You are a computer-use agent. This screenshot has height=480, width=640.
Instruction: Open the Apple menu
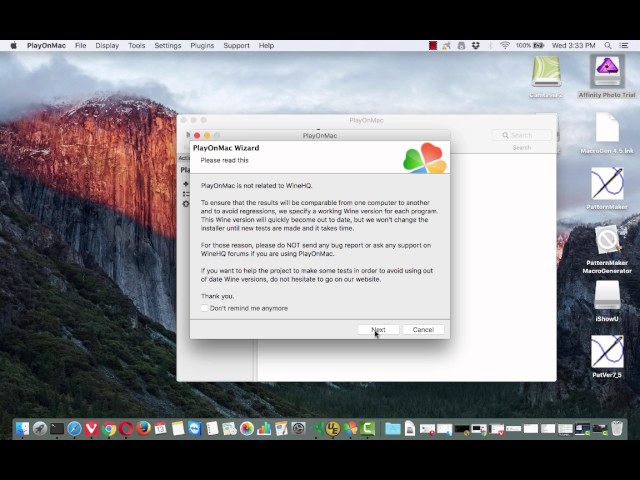click(x=13, y=45)
